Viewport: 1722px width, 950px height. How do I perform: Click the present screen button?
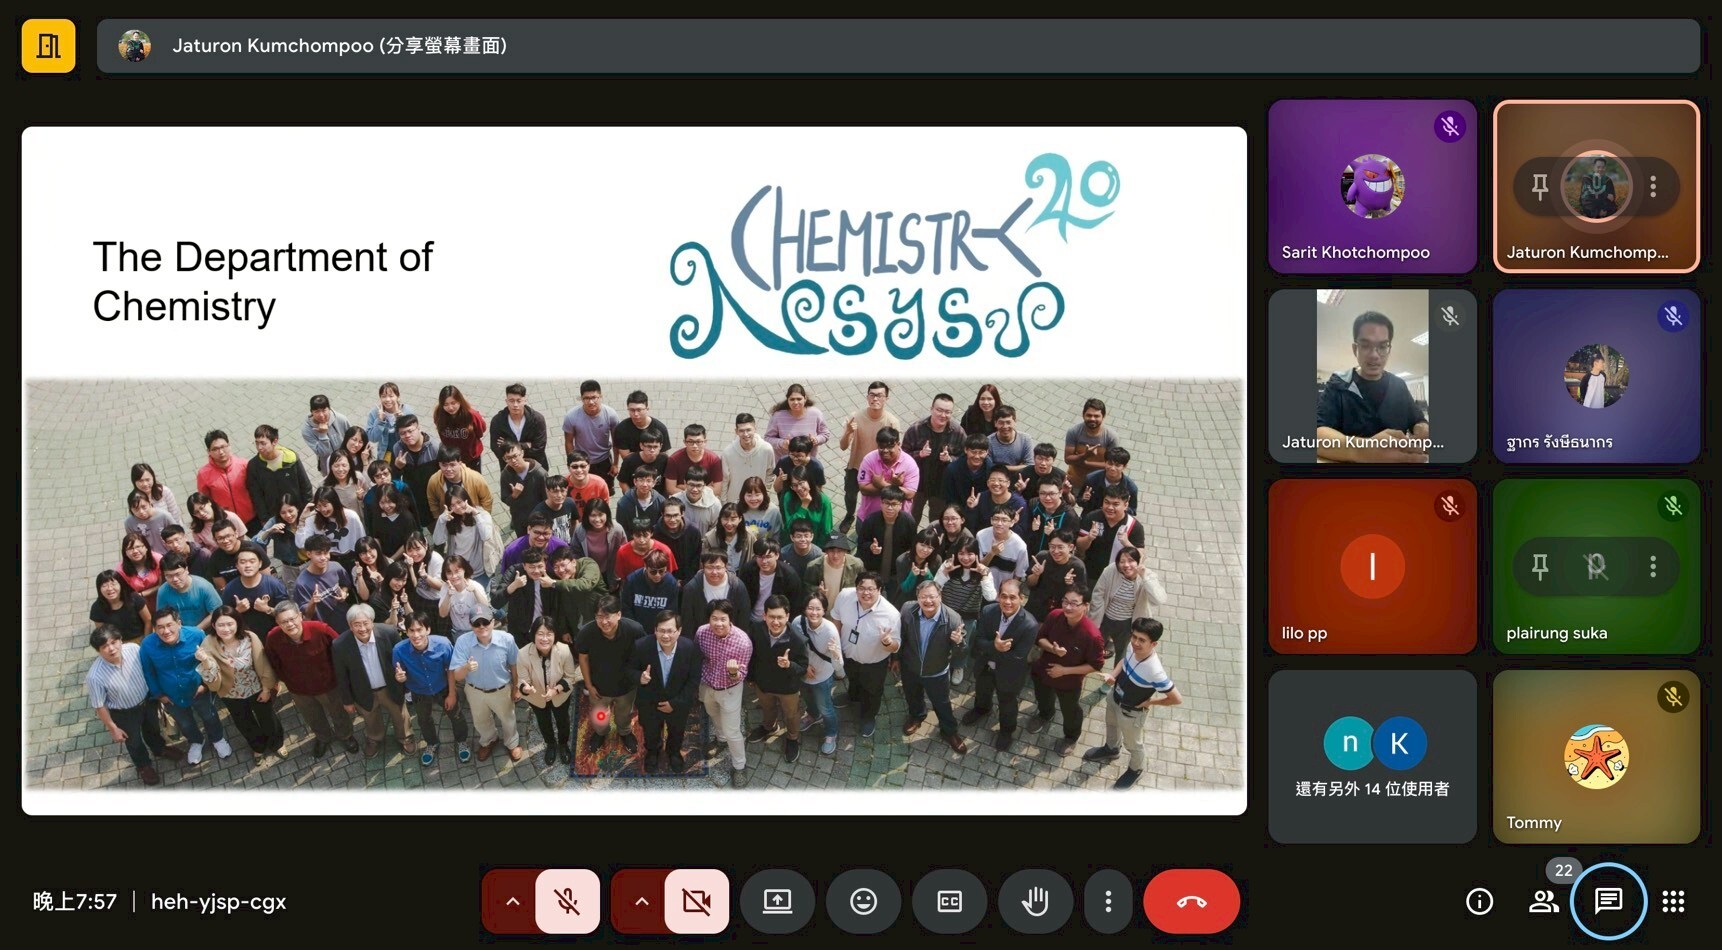(777, 901)
